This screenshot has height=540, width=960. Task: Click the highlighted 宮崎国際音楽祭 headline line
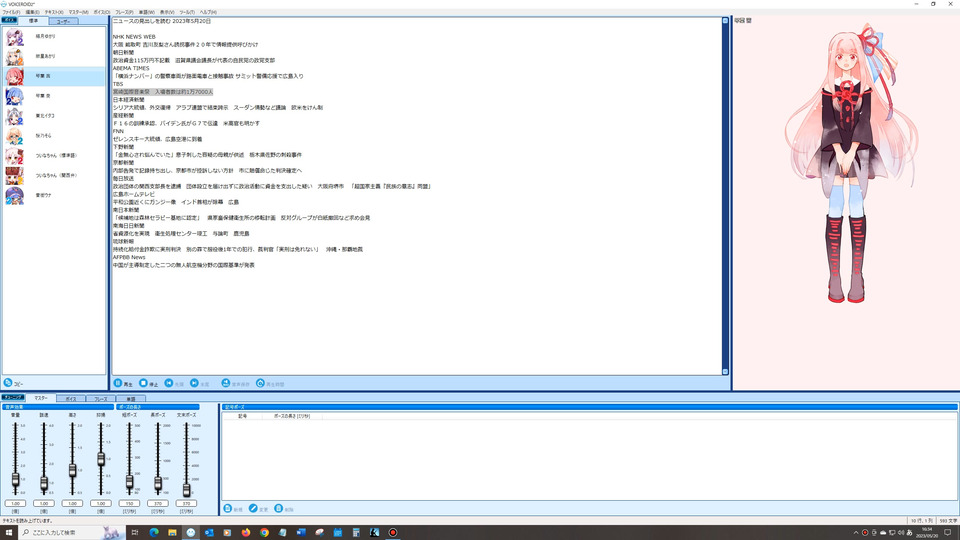click(x=163, y=92)
